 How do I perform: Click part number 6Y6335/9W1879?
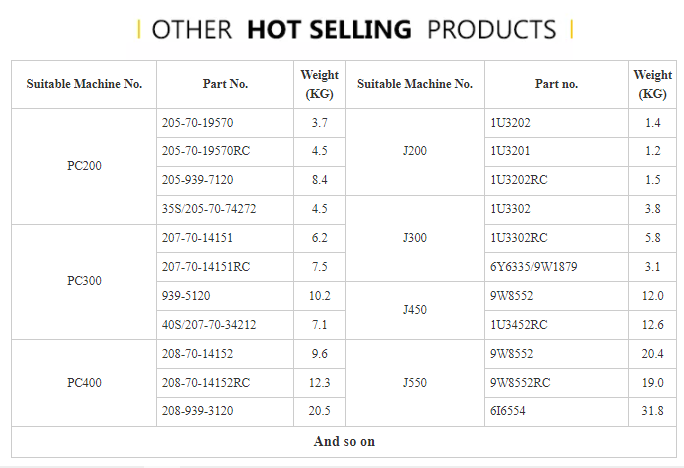point(534,267)
